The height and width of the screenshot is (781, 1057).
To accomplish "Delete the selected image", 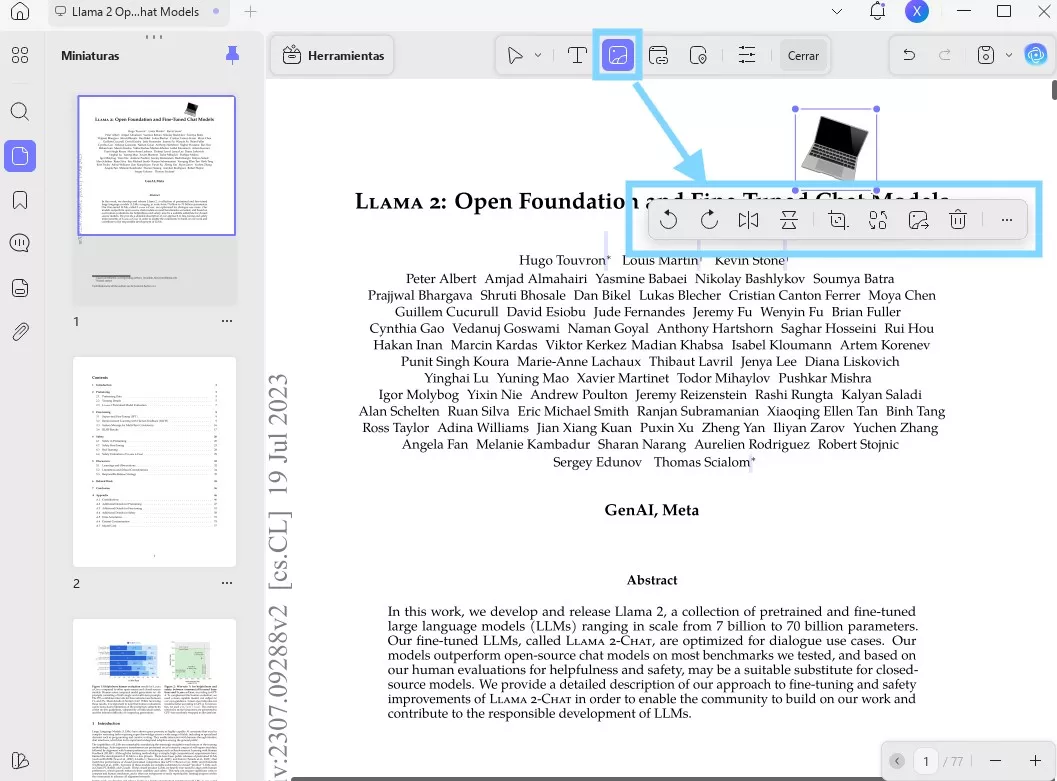I will coord(958,220).
